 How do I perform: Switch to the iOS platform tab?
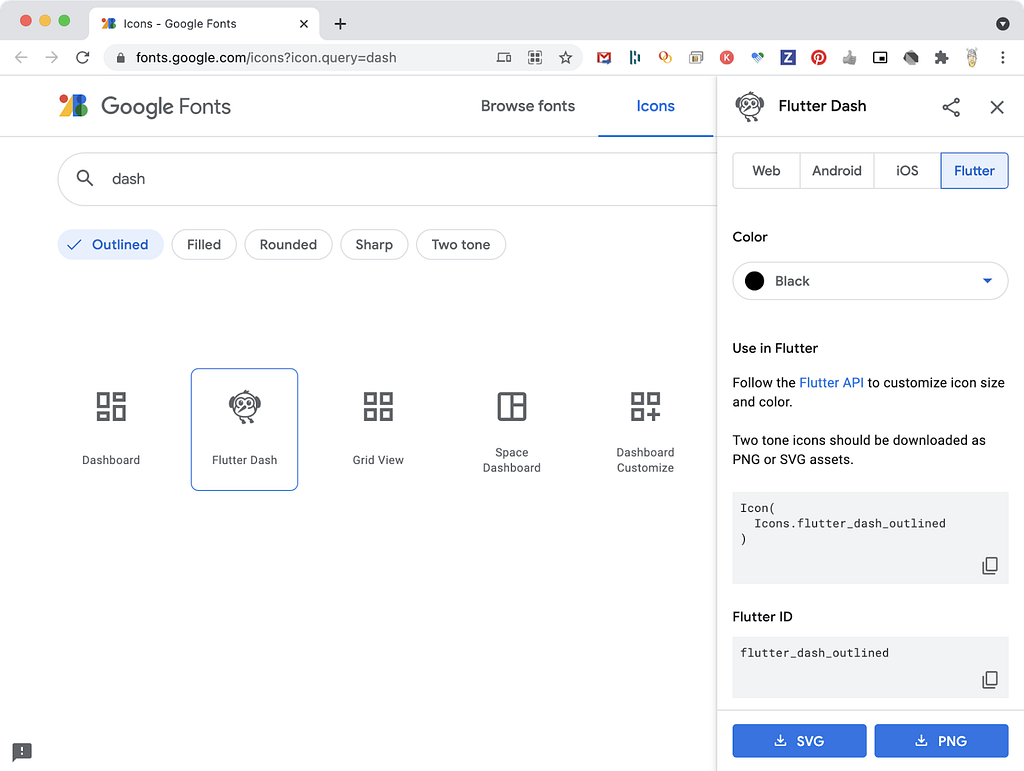tap(907, 170)
